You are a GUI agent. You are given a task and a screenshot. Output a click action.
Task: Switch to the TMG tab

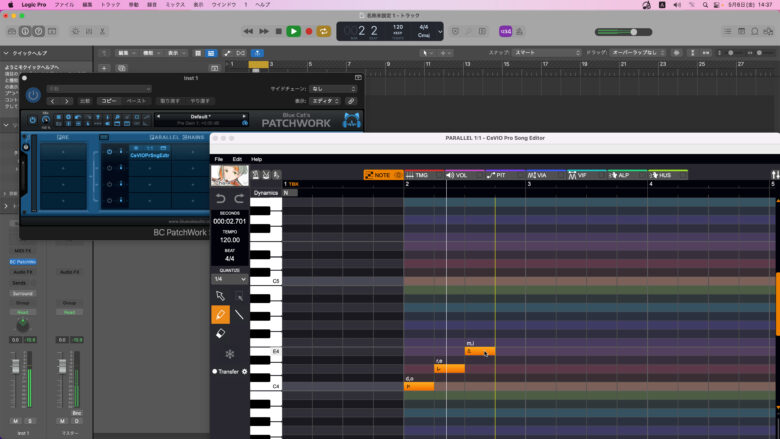(x=423, y=175)
